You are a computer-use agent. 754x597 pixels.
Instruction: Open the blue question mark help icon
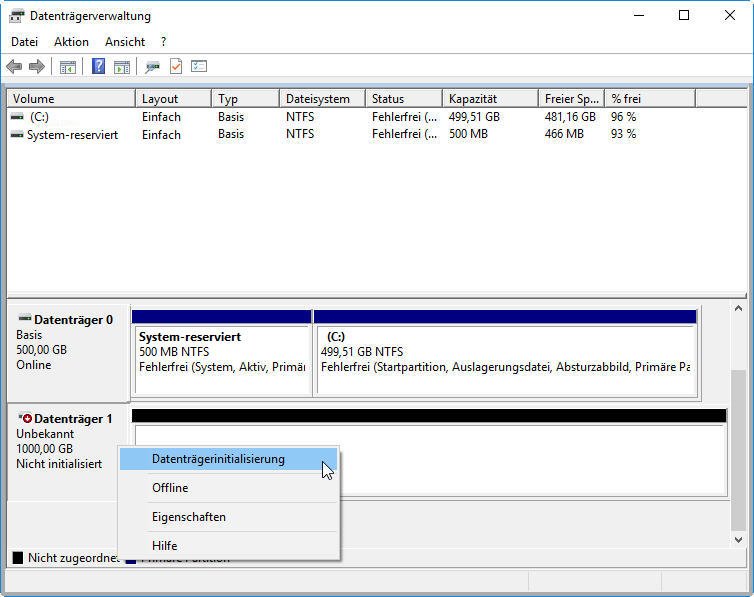tap(98, 66)
